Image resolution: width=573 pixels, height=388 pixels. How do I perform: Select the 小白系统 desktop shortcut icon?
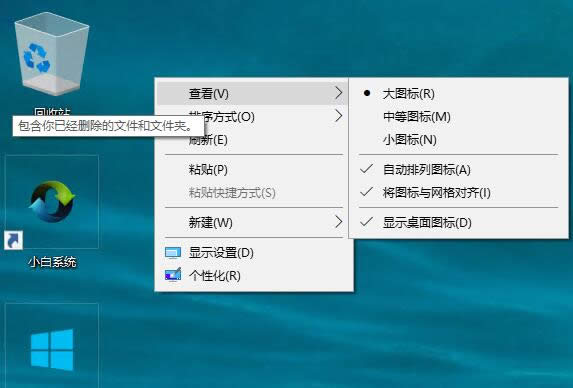tap(52, 202)
